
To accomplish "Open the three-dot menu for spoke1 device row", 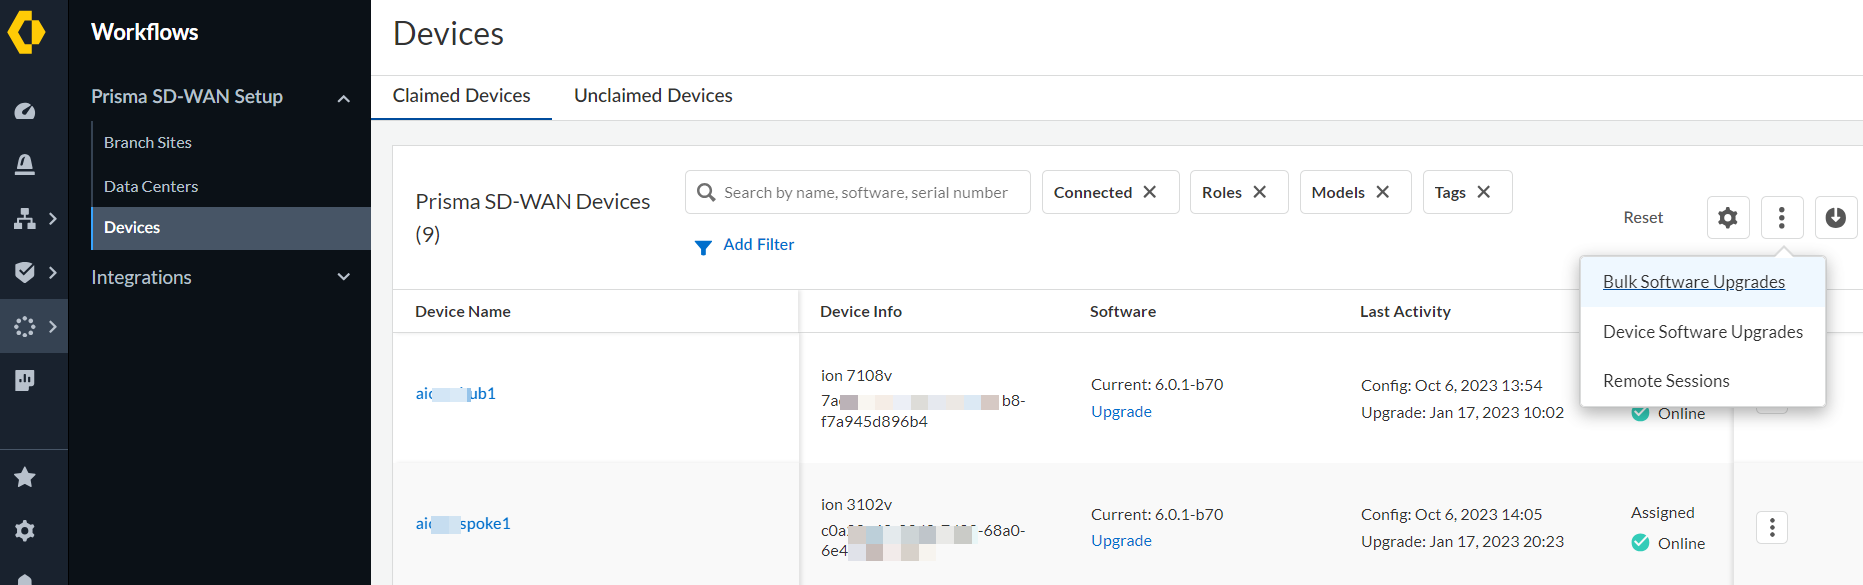I will 1771,527.
